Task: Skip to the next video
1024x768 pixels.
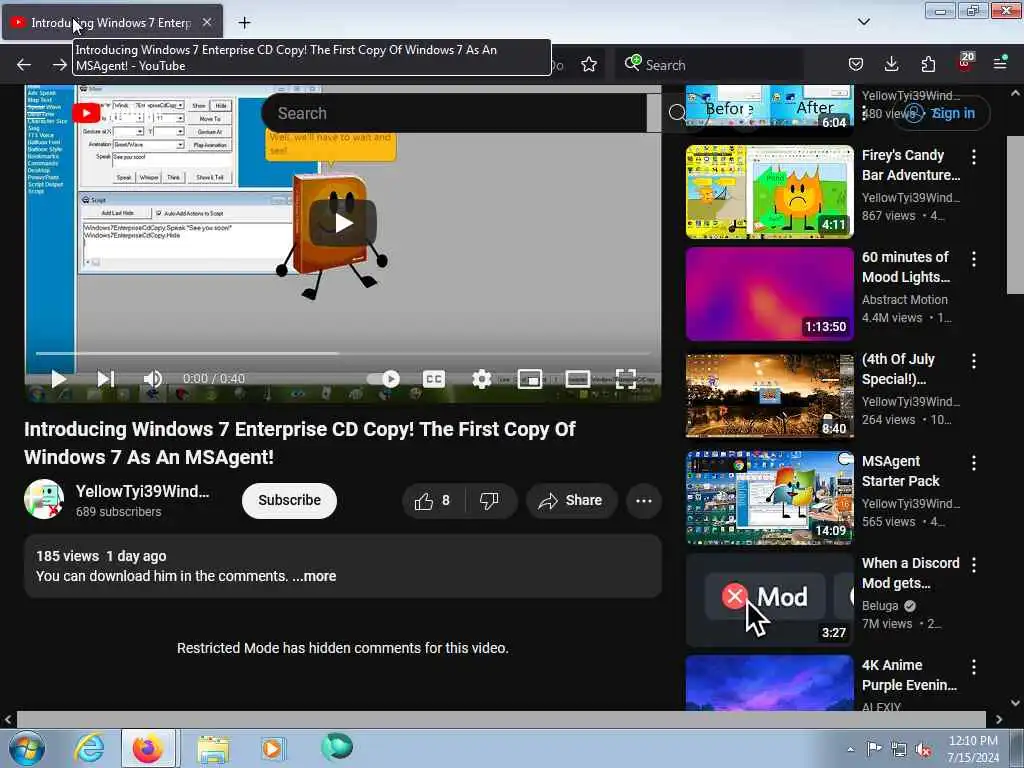Action: pyautogui.click(x=106, y=379)
